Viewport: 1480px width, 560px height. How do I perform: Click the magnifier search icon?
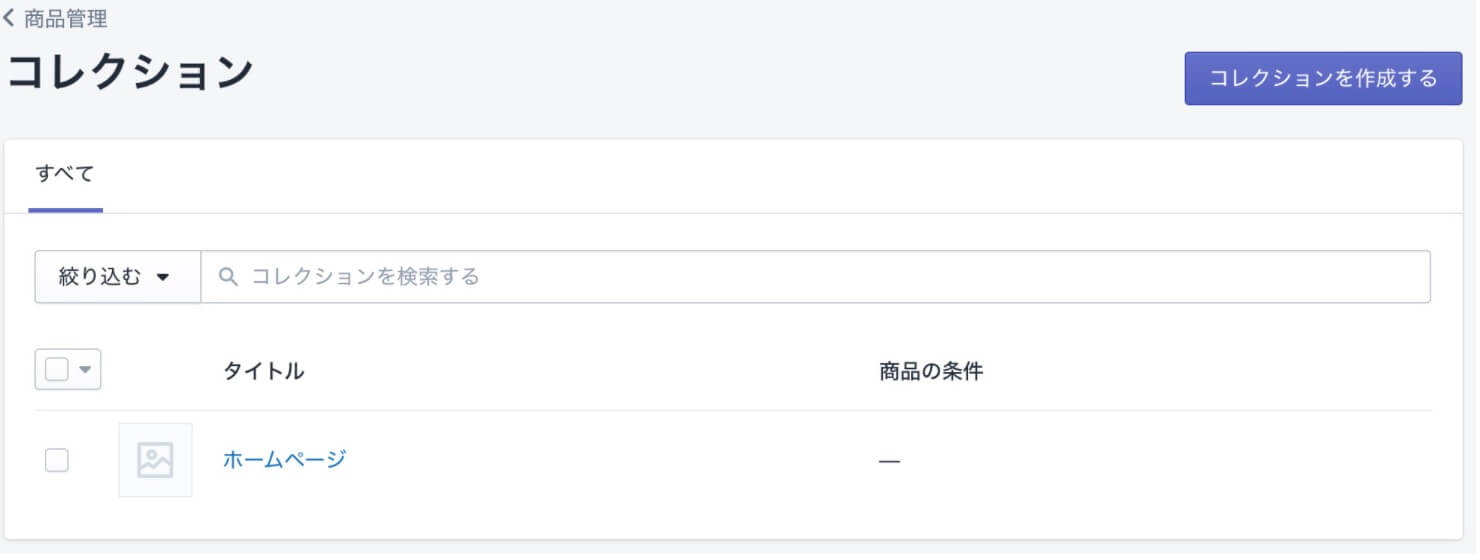click(x=228, y=277)
